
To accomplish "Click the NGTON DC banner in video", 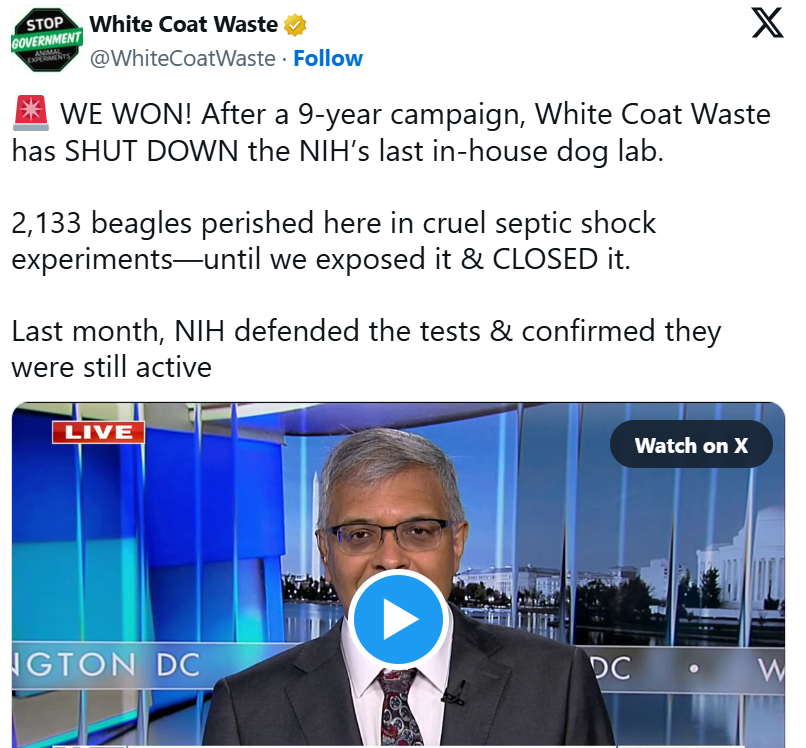I will click(x=106, y=665).
